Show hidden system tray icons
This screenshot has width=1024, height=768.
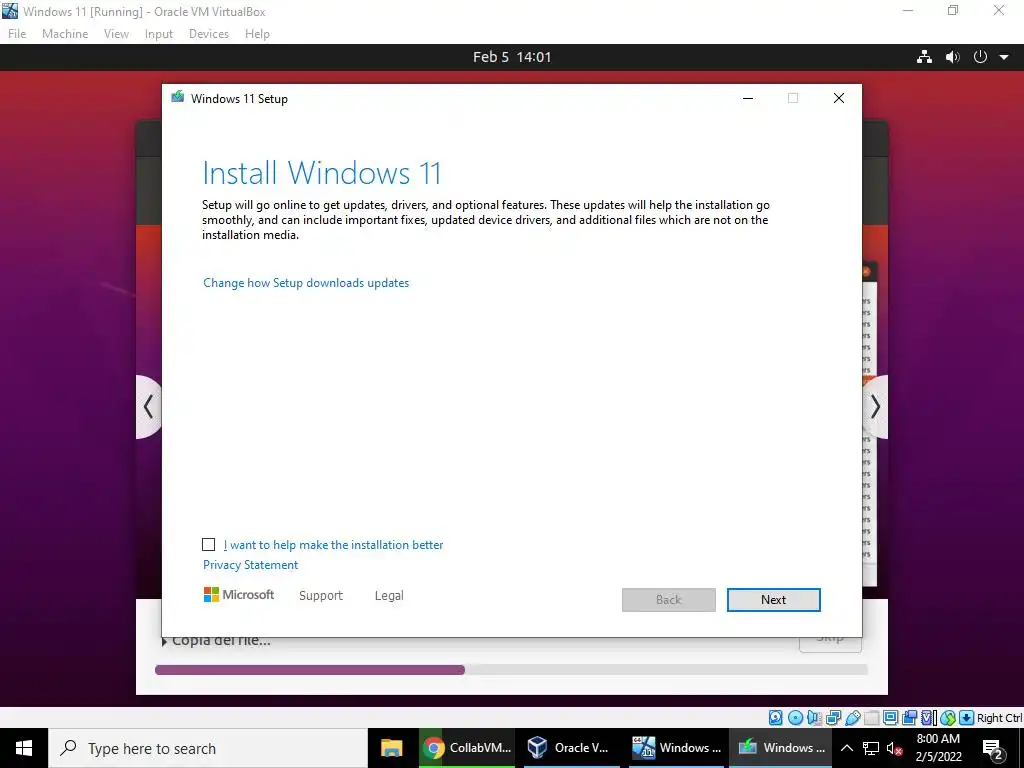tap(846, 748)
